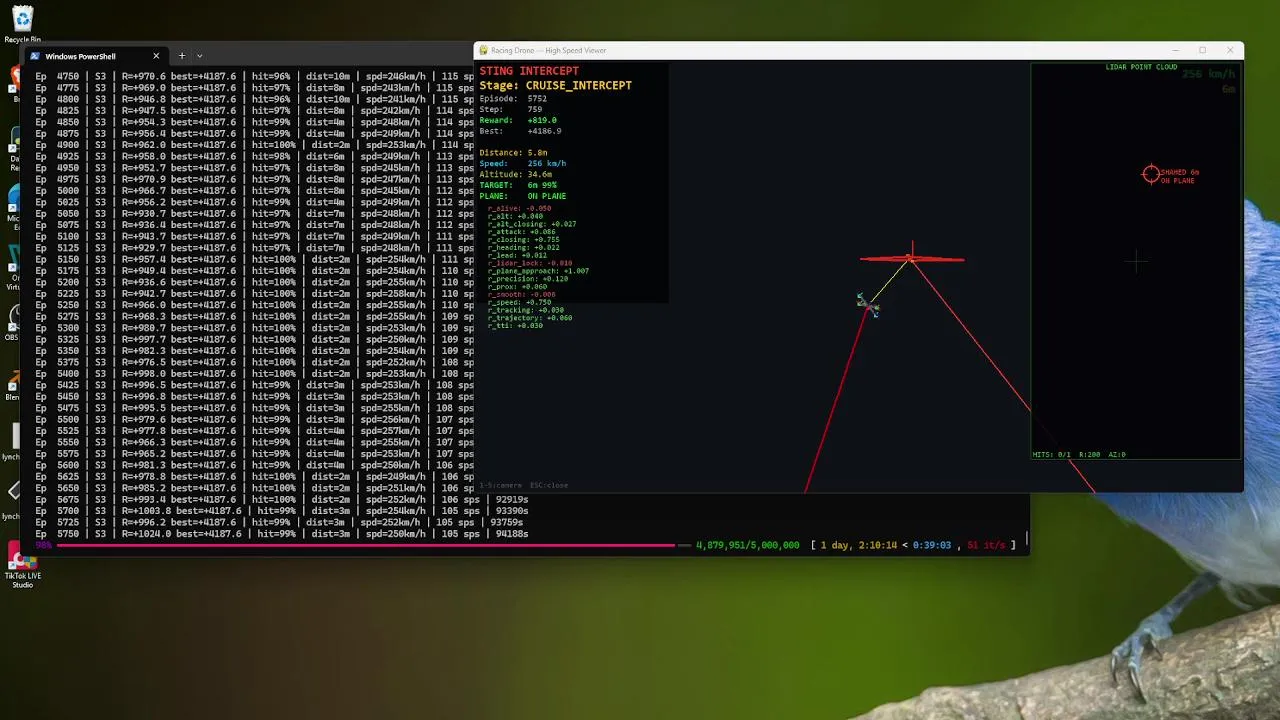Close the Windows PowerShell tab

pyautogui.click(x=156, y=56)
